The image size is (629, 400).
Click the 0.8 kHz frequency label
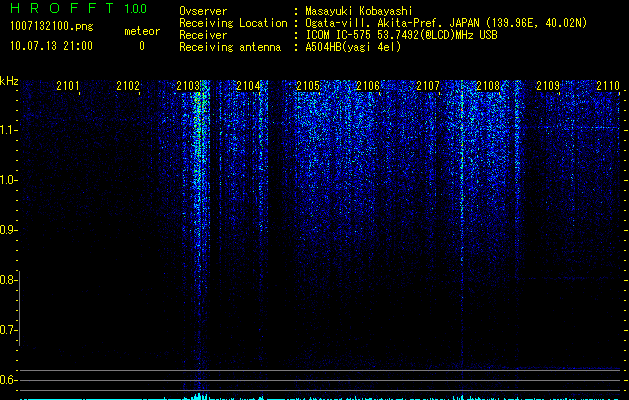(x=8, y=280)
